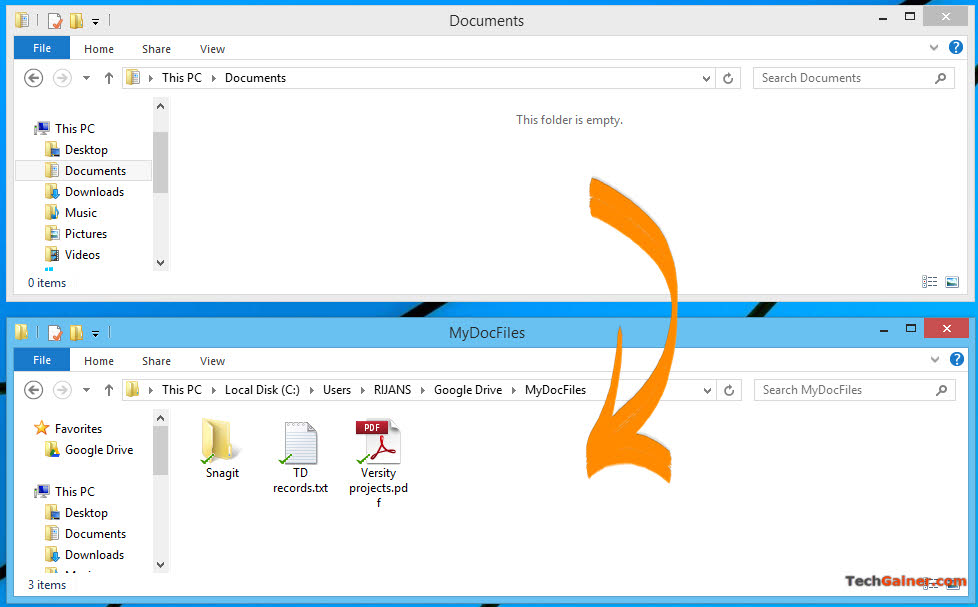Click the Properties icon in the Documents title bar
Viewport: 978px width, 607px height.
pyautogui.click(x=55, y=20)
